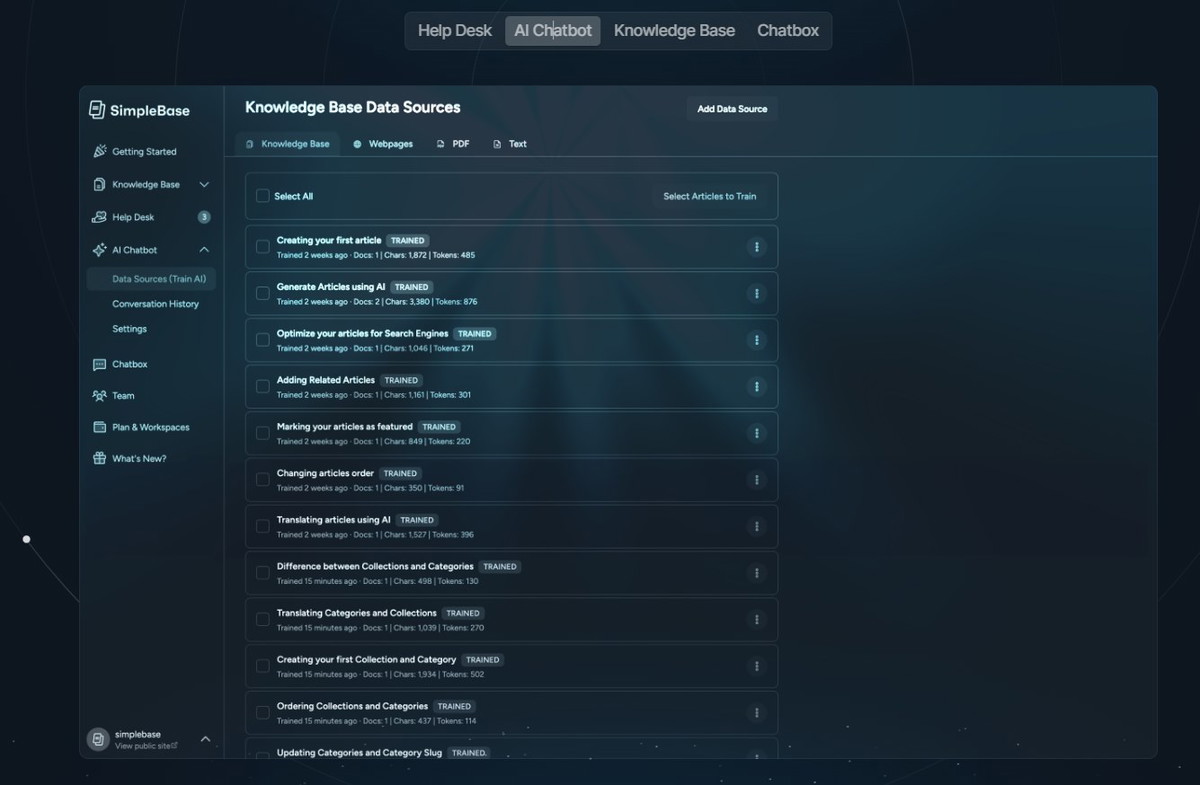Screen dimensions: 1200x785
Task: Tick checkbox for Ordering Collections and Categories
Action: [x=263, y=713]
